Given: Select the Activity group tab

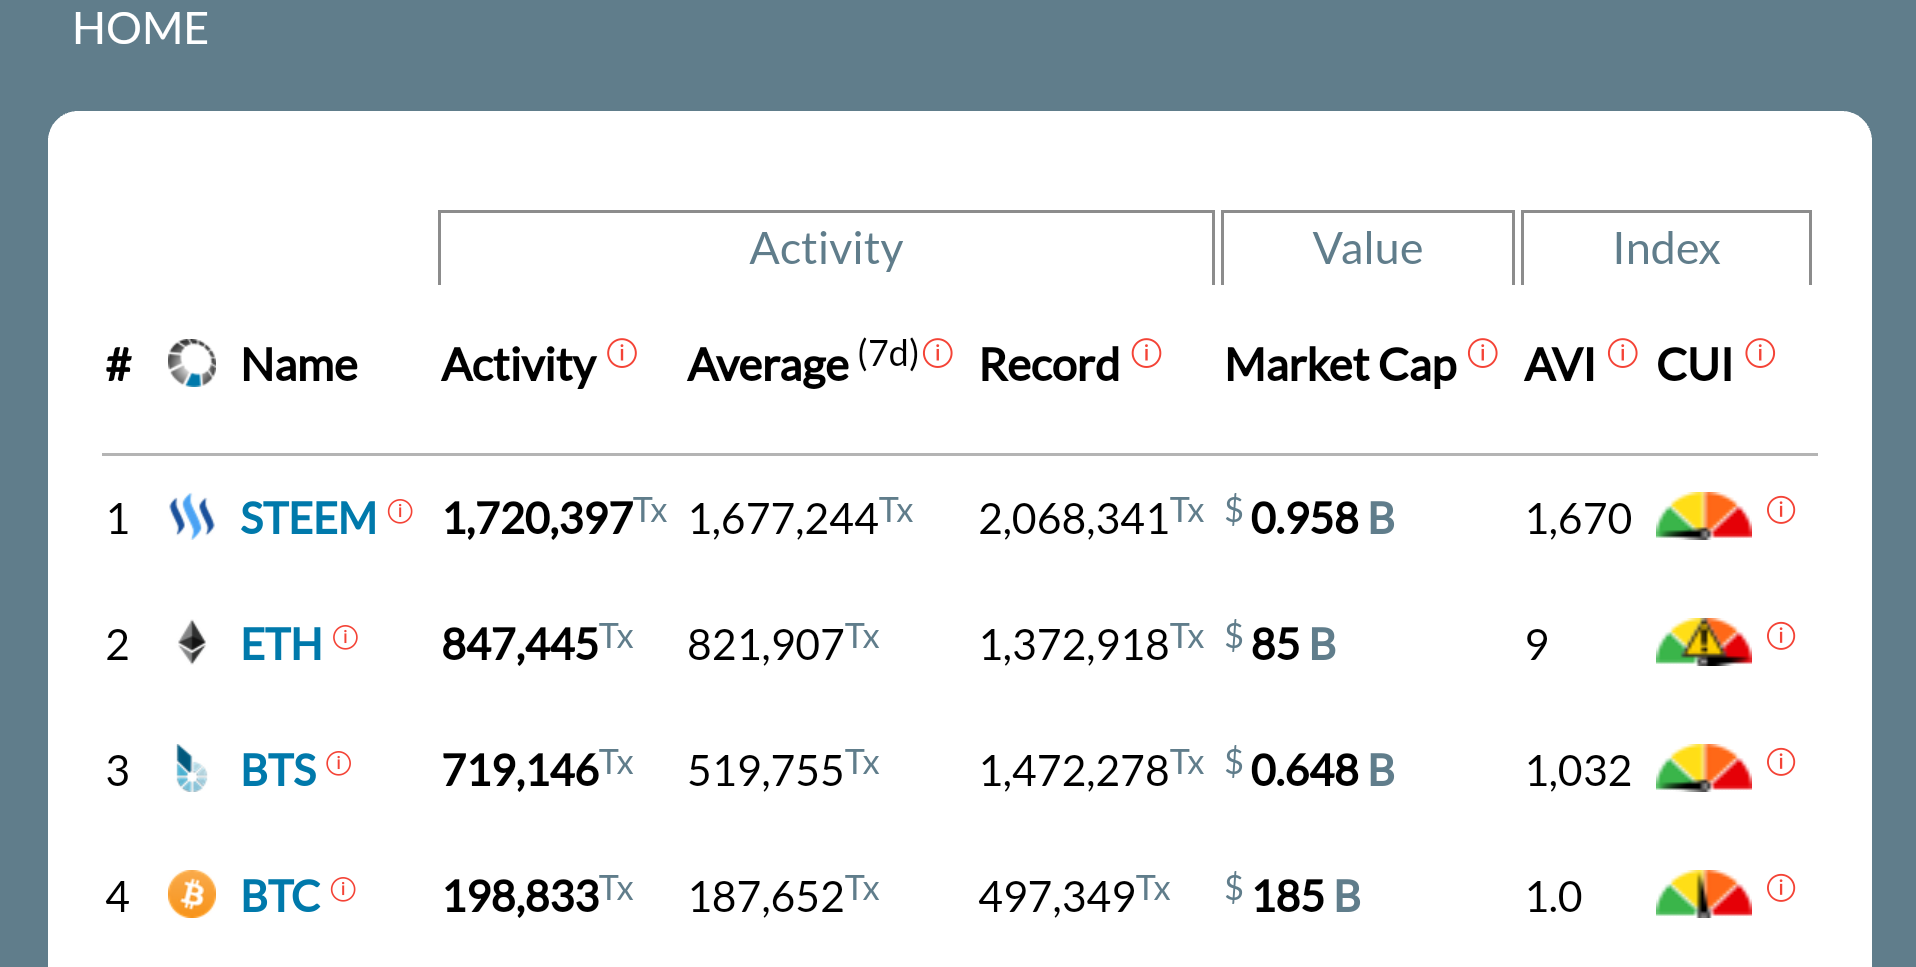Looking at the screenshot, I should point(826,248).
